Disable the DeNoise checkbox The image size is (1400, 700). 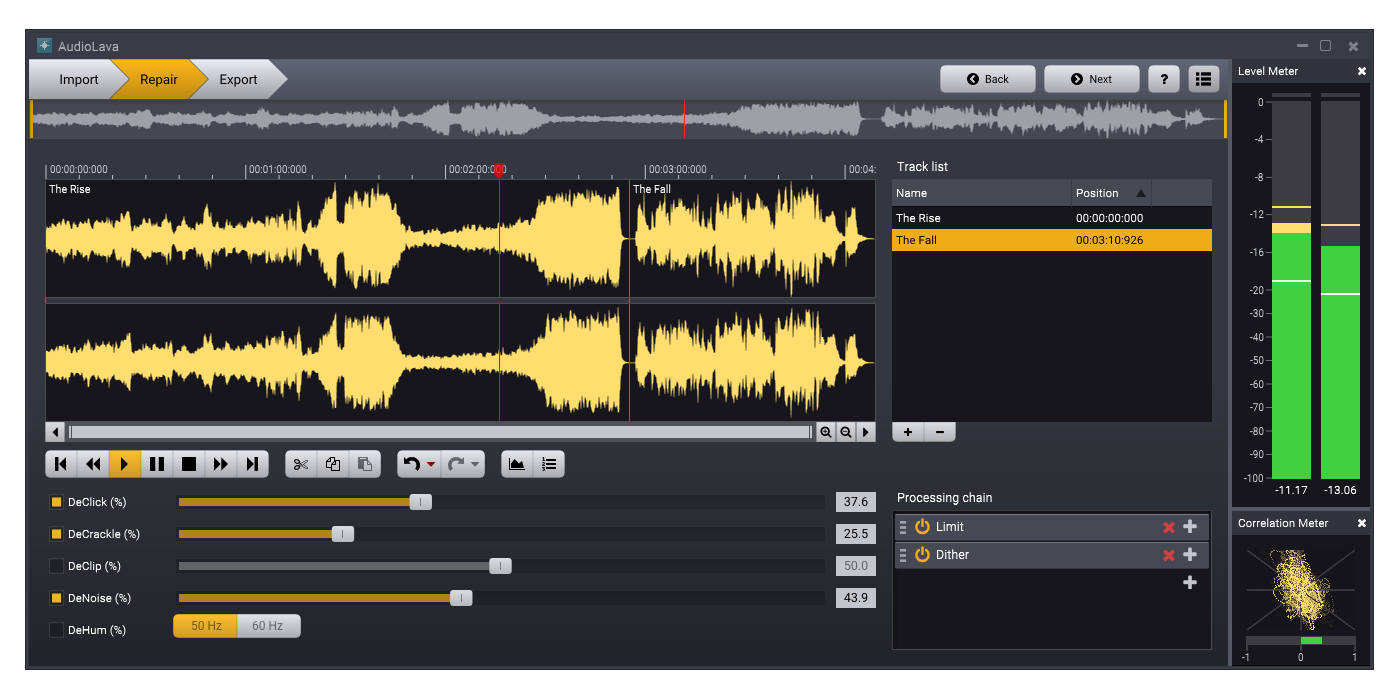pyautogui.click(x=57, y=598)
